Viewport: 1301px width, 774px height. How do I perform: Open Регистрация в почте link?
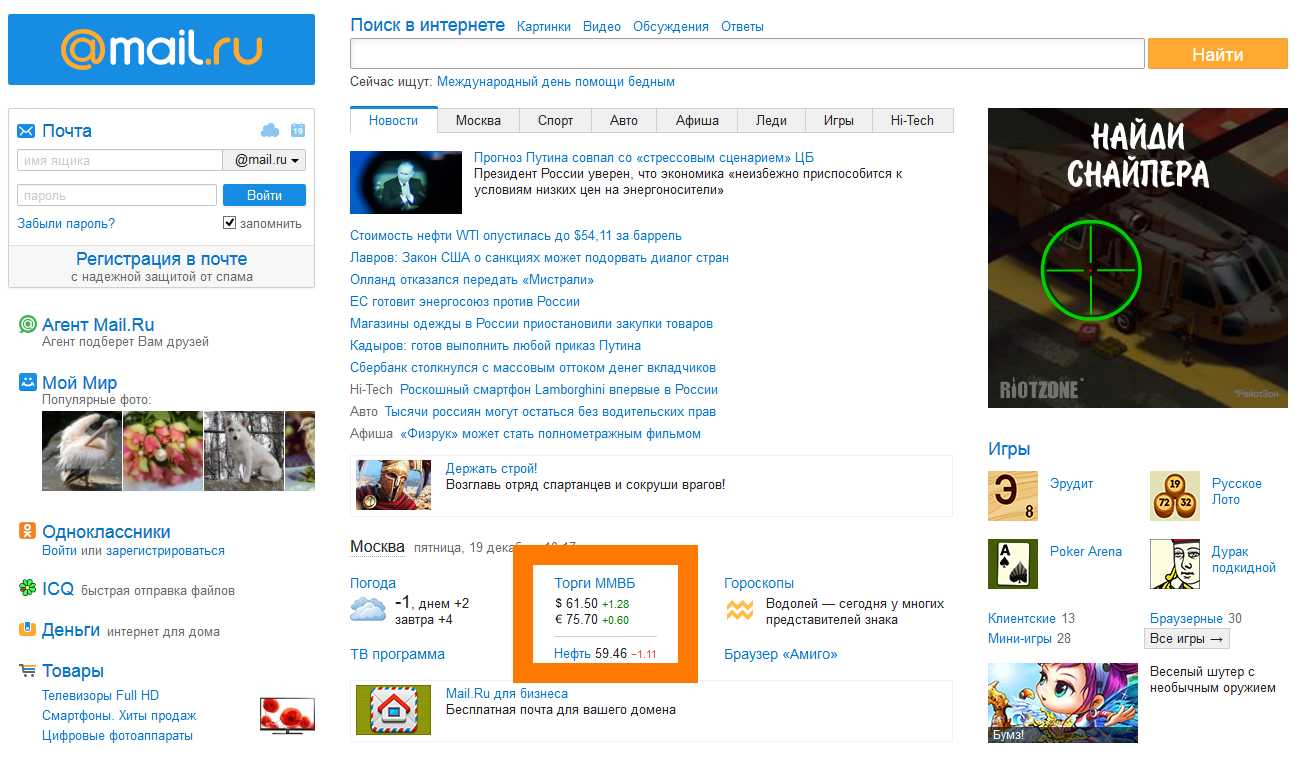click(x=162, y=258)
